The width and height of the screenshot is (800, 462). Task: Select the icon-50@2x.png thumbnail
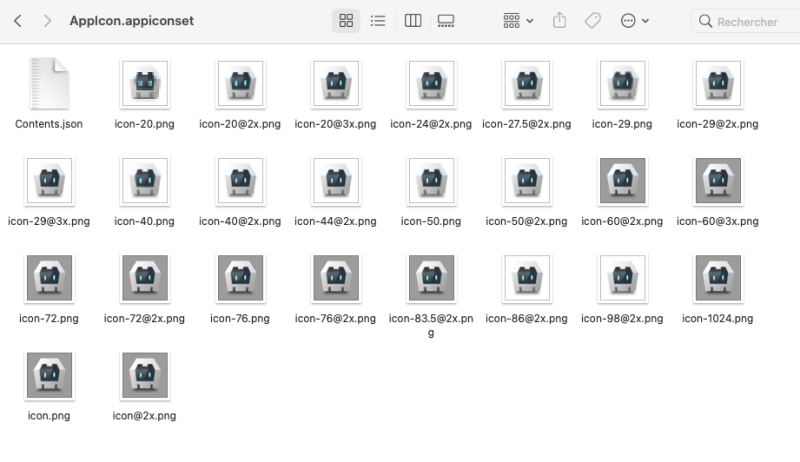[527, 181]
